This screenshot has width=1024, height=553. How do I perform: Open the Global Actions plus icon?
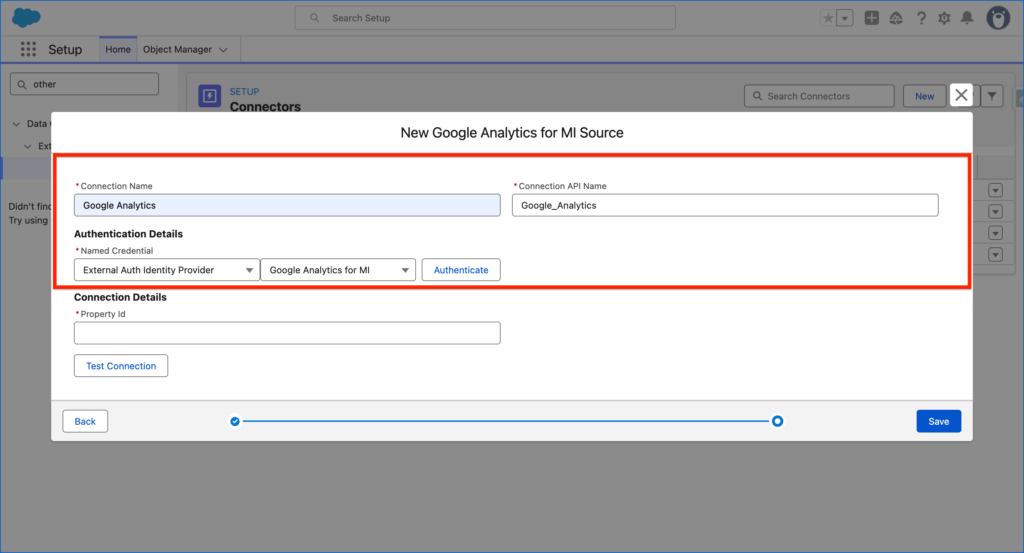coord(872,18)
